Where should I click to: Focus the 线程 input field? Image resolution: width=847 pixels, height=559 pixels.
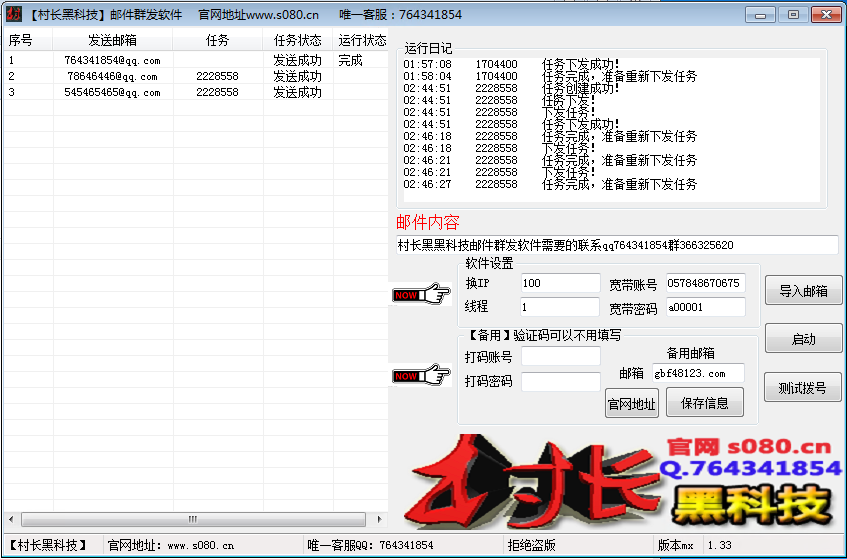[560, 307]
